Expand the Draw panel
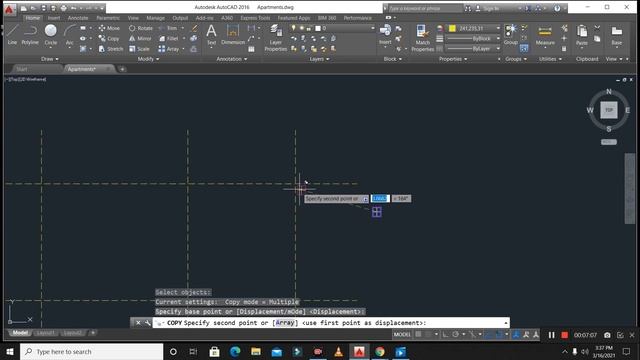The width and height of the screenshot is (640, 360). pos(49,59)
